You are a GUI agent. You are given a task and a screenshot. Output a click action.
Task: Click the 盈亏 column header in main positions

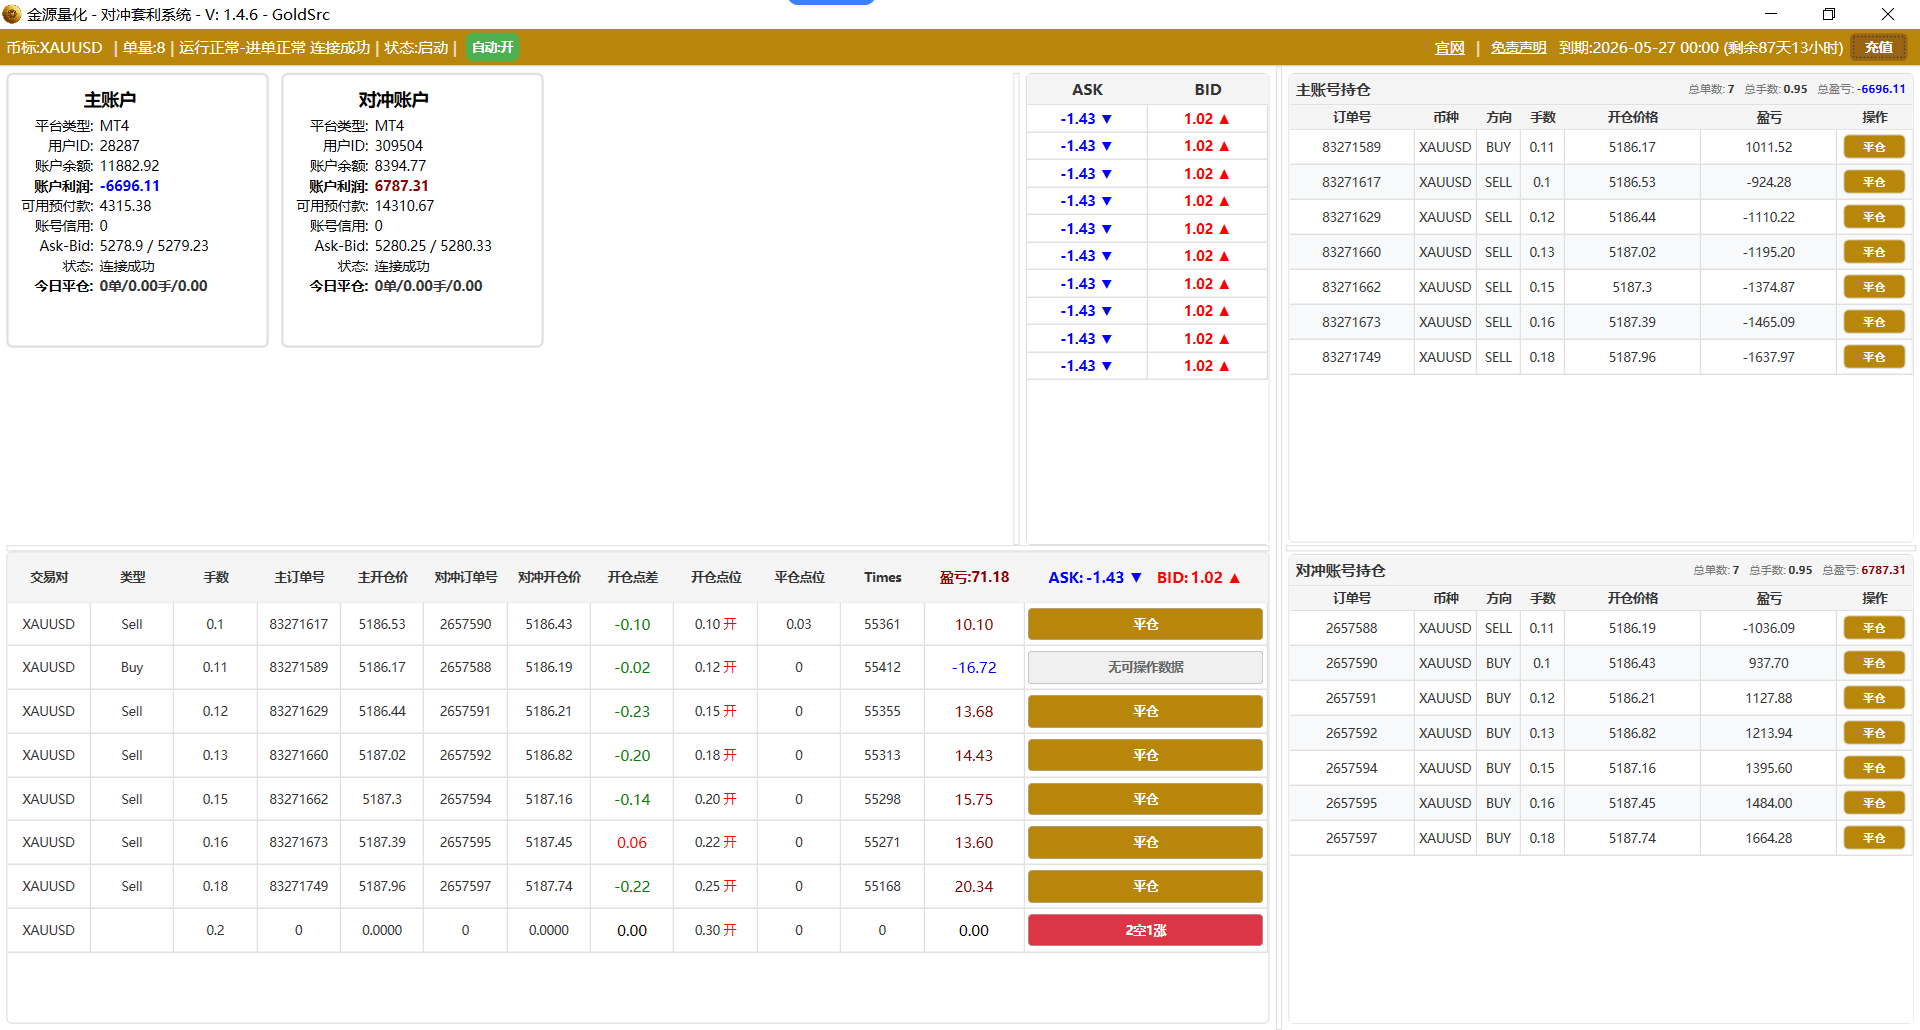click(1768, 118)
